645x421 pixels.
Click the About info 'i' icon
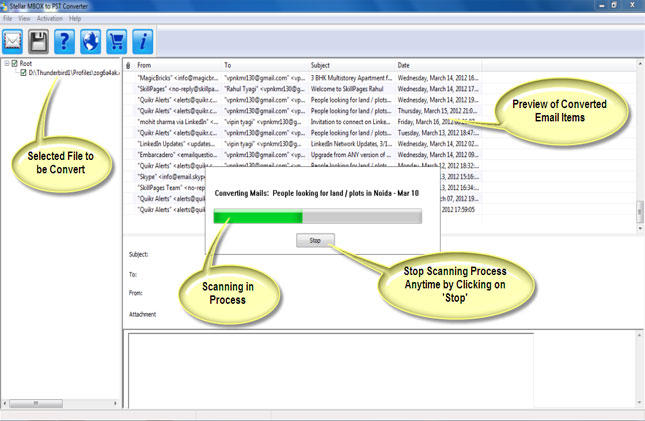pyautogui.click(x=143, y=42)
